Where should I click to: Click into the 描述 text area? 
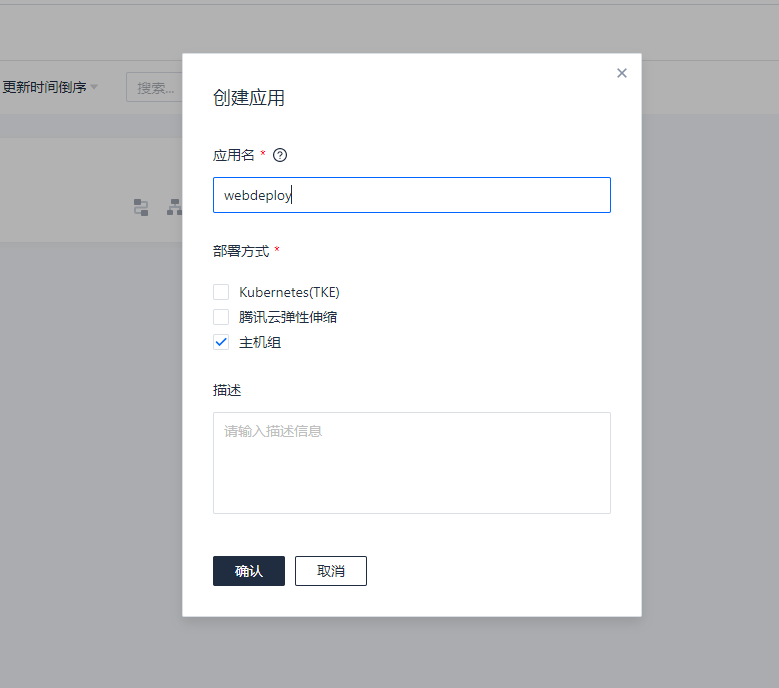tap(411, 462)
